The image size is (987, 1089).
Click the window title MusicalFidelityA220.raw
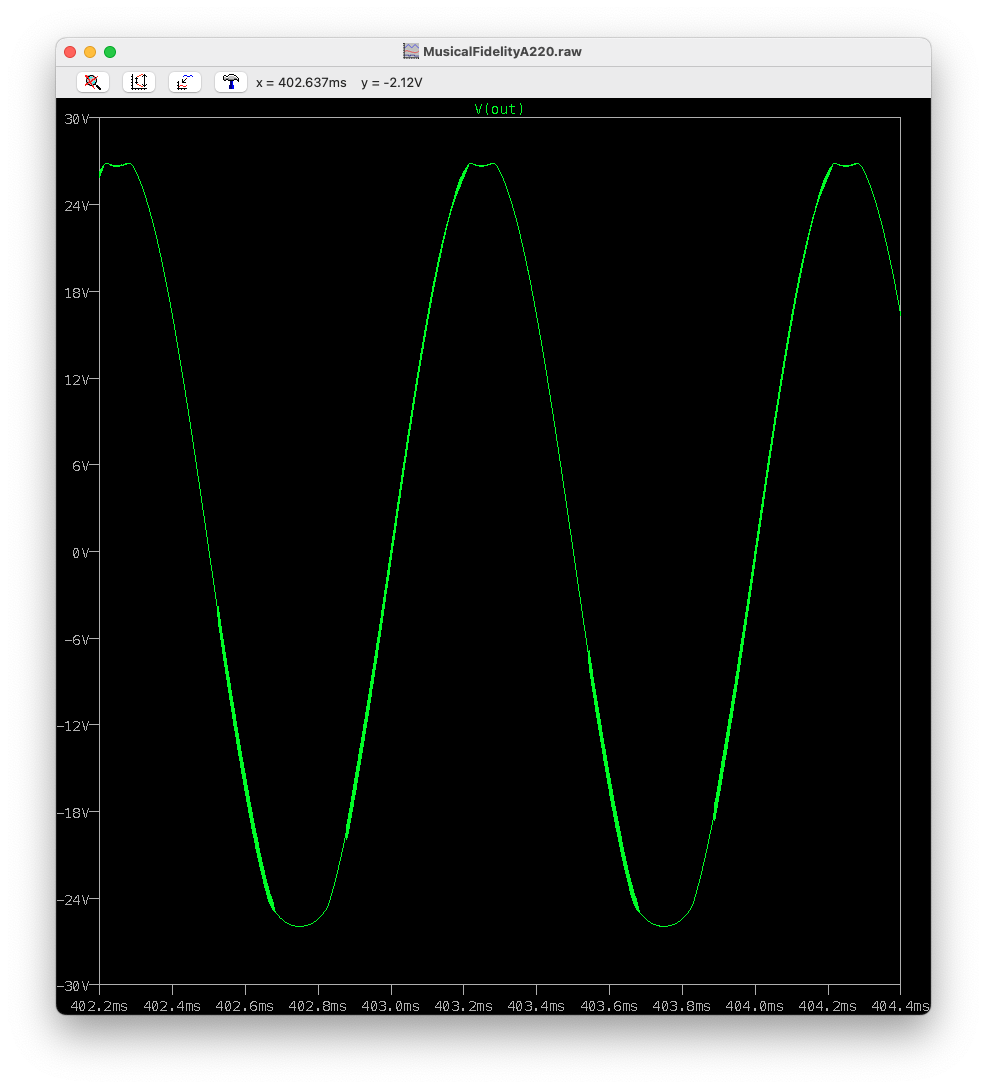click(x=502, y=51)
